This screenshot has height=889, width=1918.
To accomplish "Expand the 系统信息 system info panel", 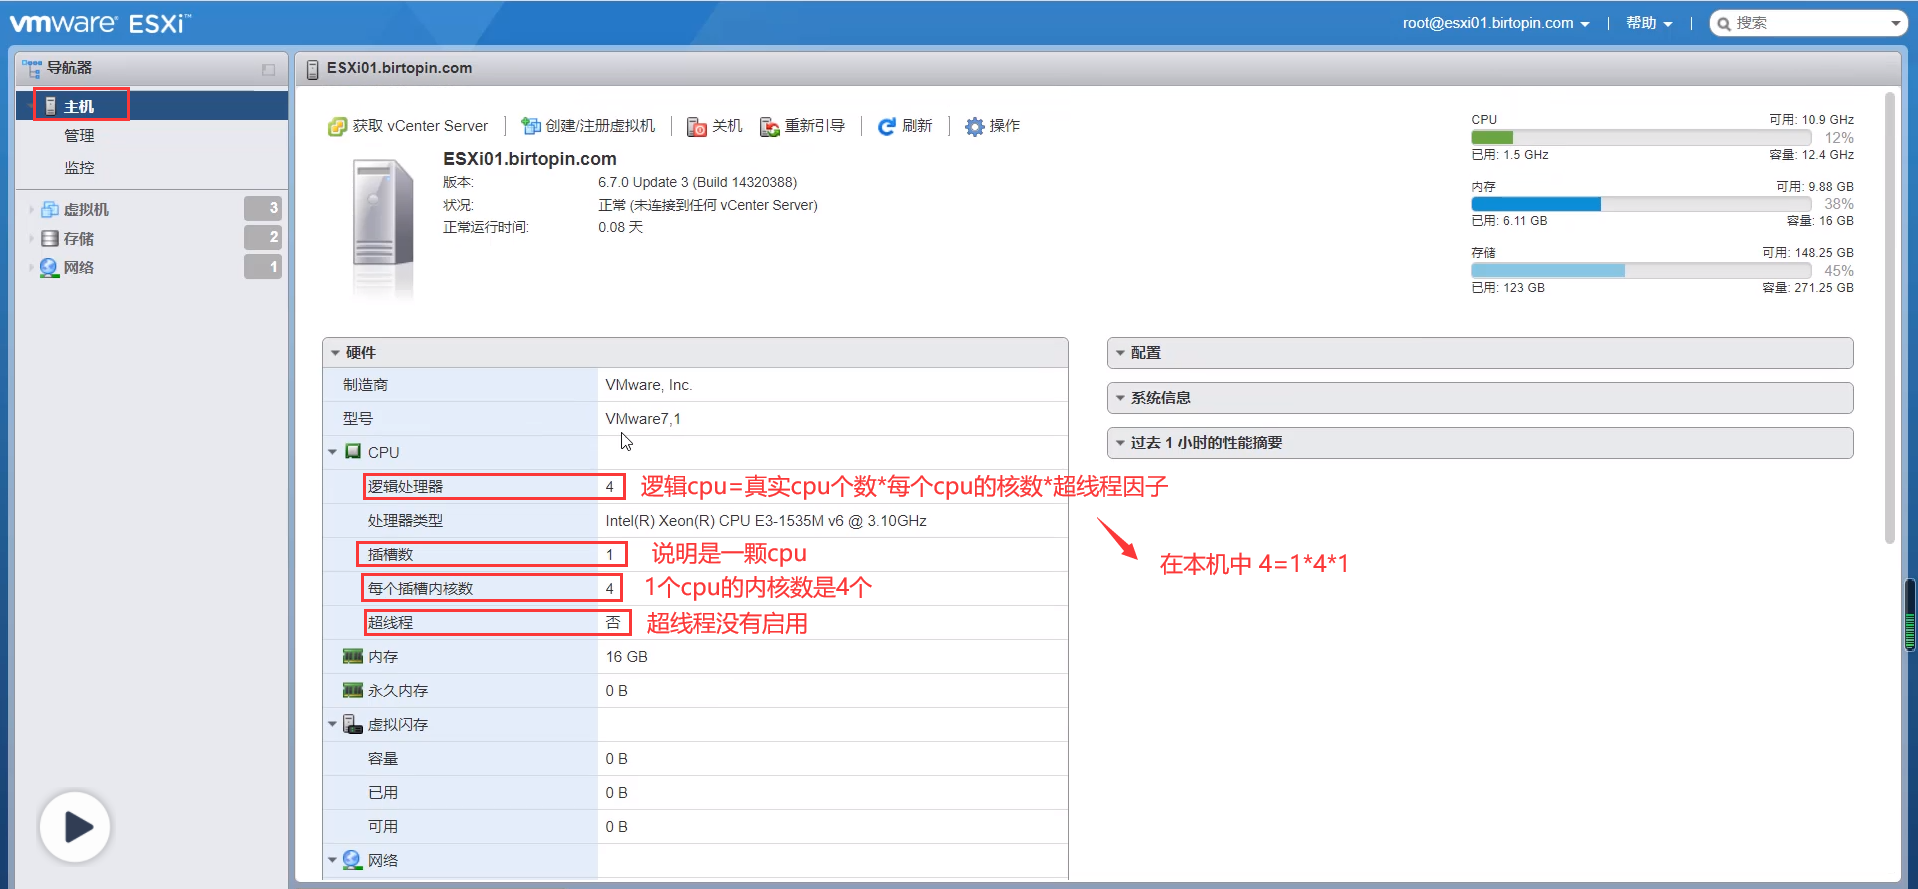I will pyautogui.click(x=1480, y=398).
